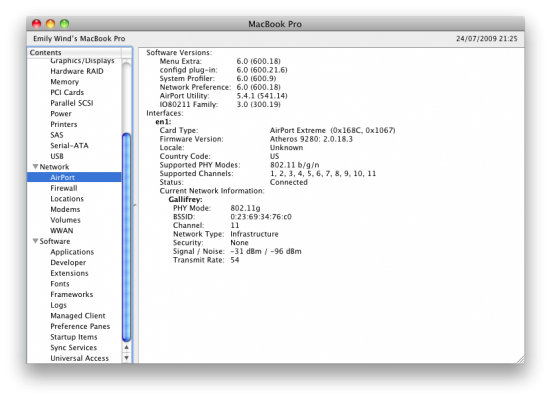Select Locations under Network
The width and height of the screenshot is (551, 400).
(x=67, y=199)
